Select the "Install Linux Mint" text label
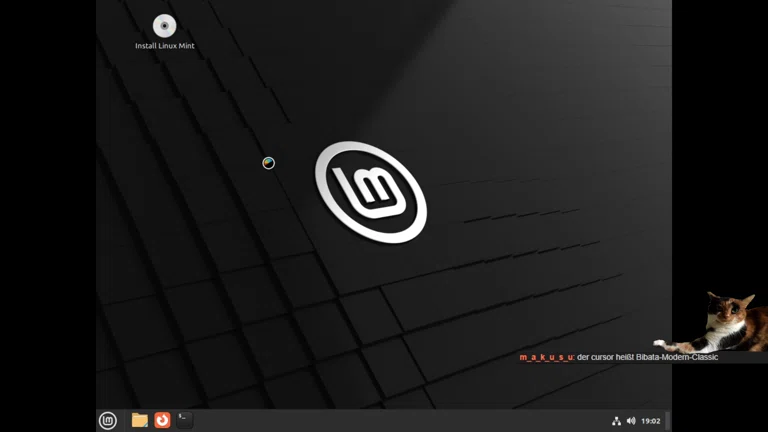768x432 pixels. pos(165,46)
